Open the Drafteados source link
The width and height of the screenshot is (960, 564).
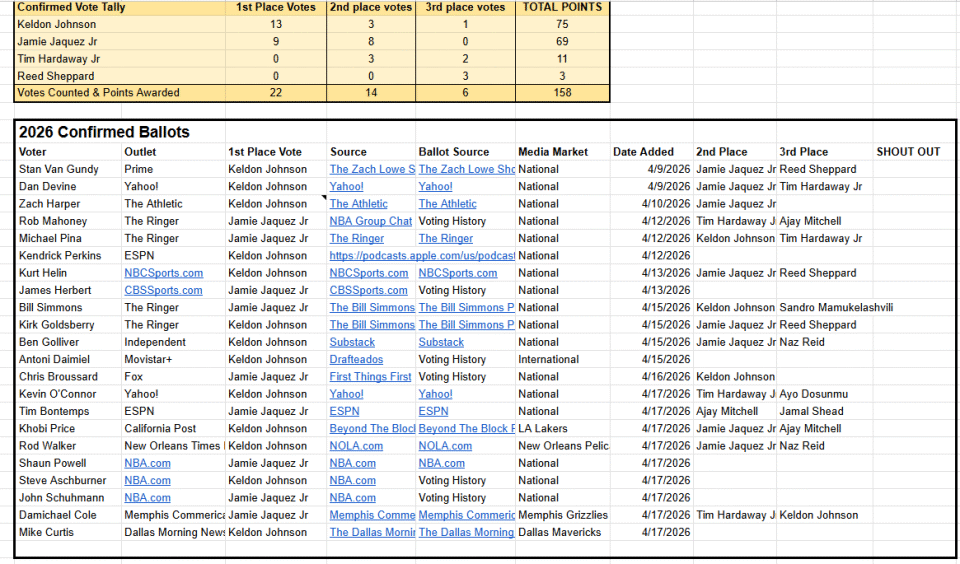pos(356,359)
